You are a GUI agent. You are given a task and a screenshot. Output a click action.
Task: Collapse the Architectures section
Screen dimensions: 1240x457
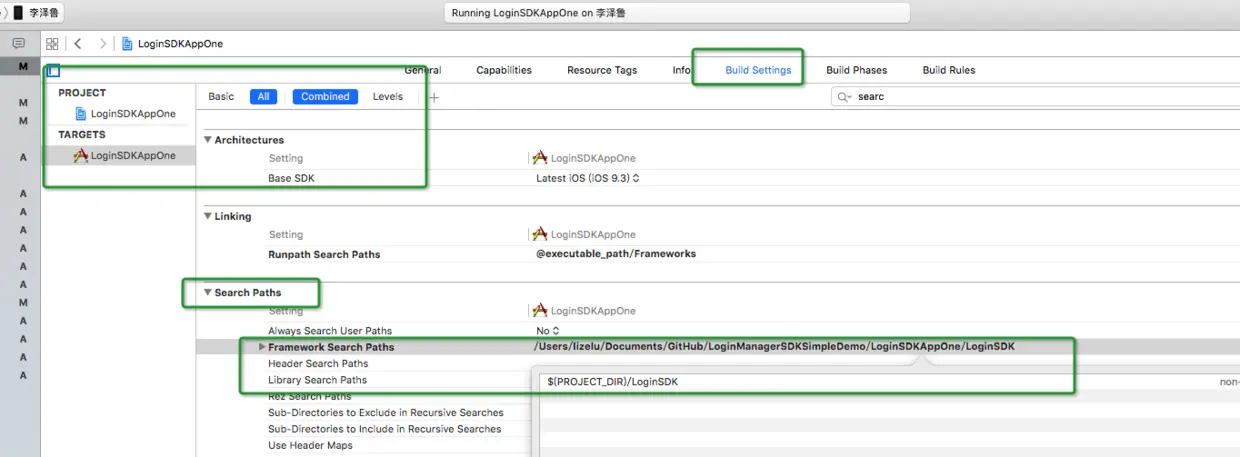208,140
